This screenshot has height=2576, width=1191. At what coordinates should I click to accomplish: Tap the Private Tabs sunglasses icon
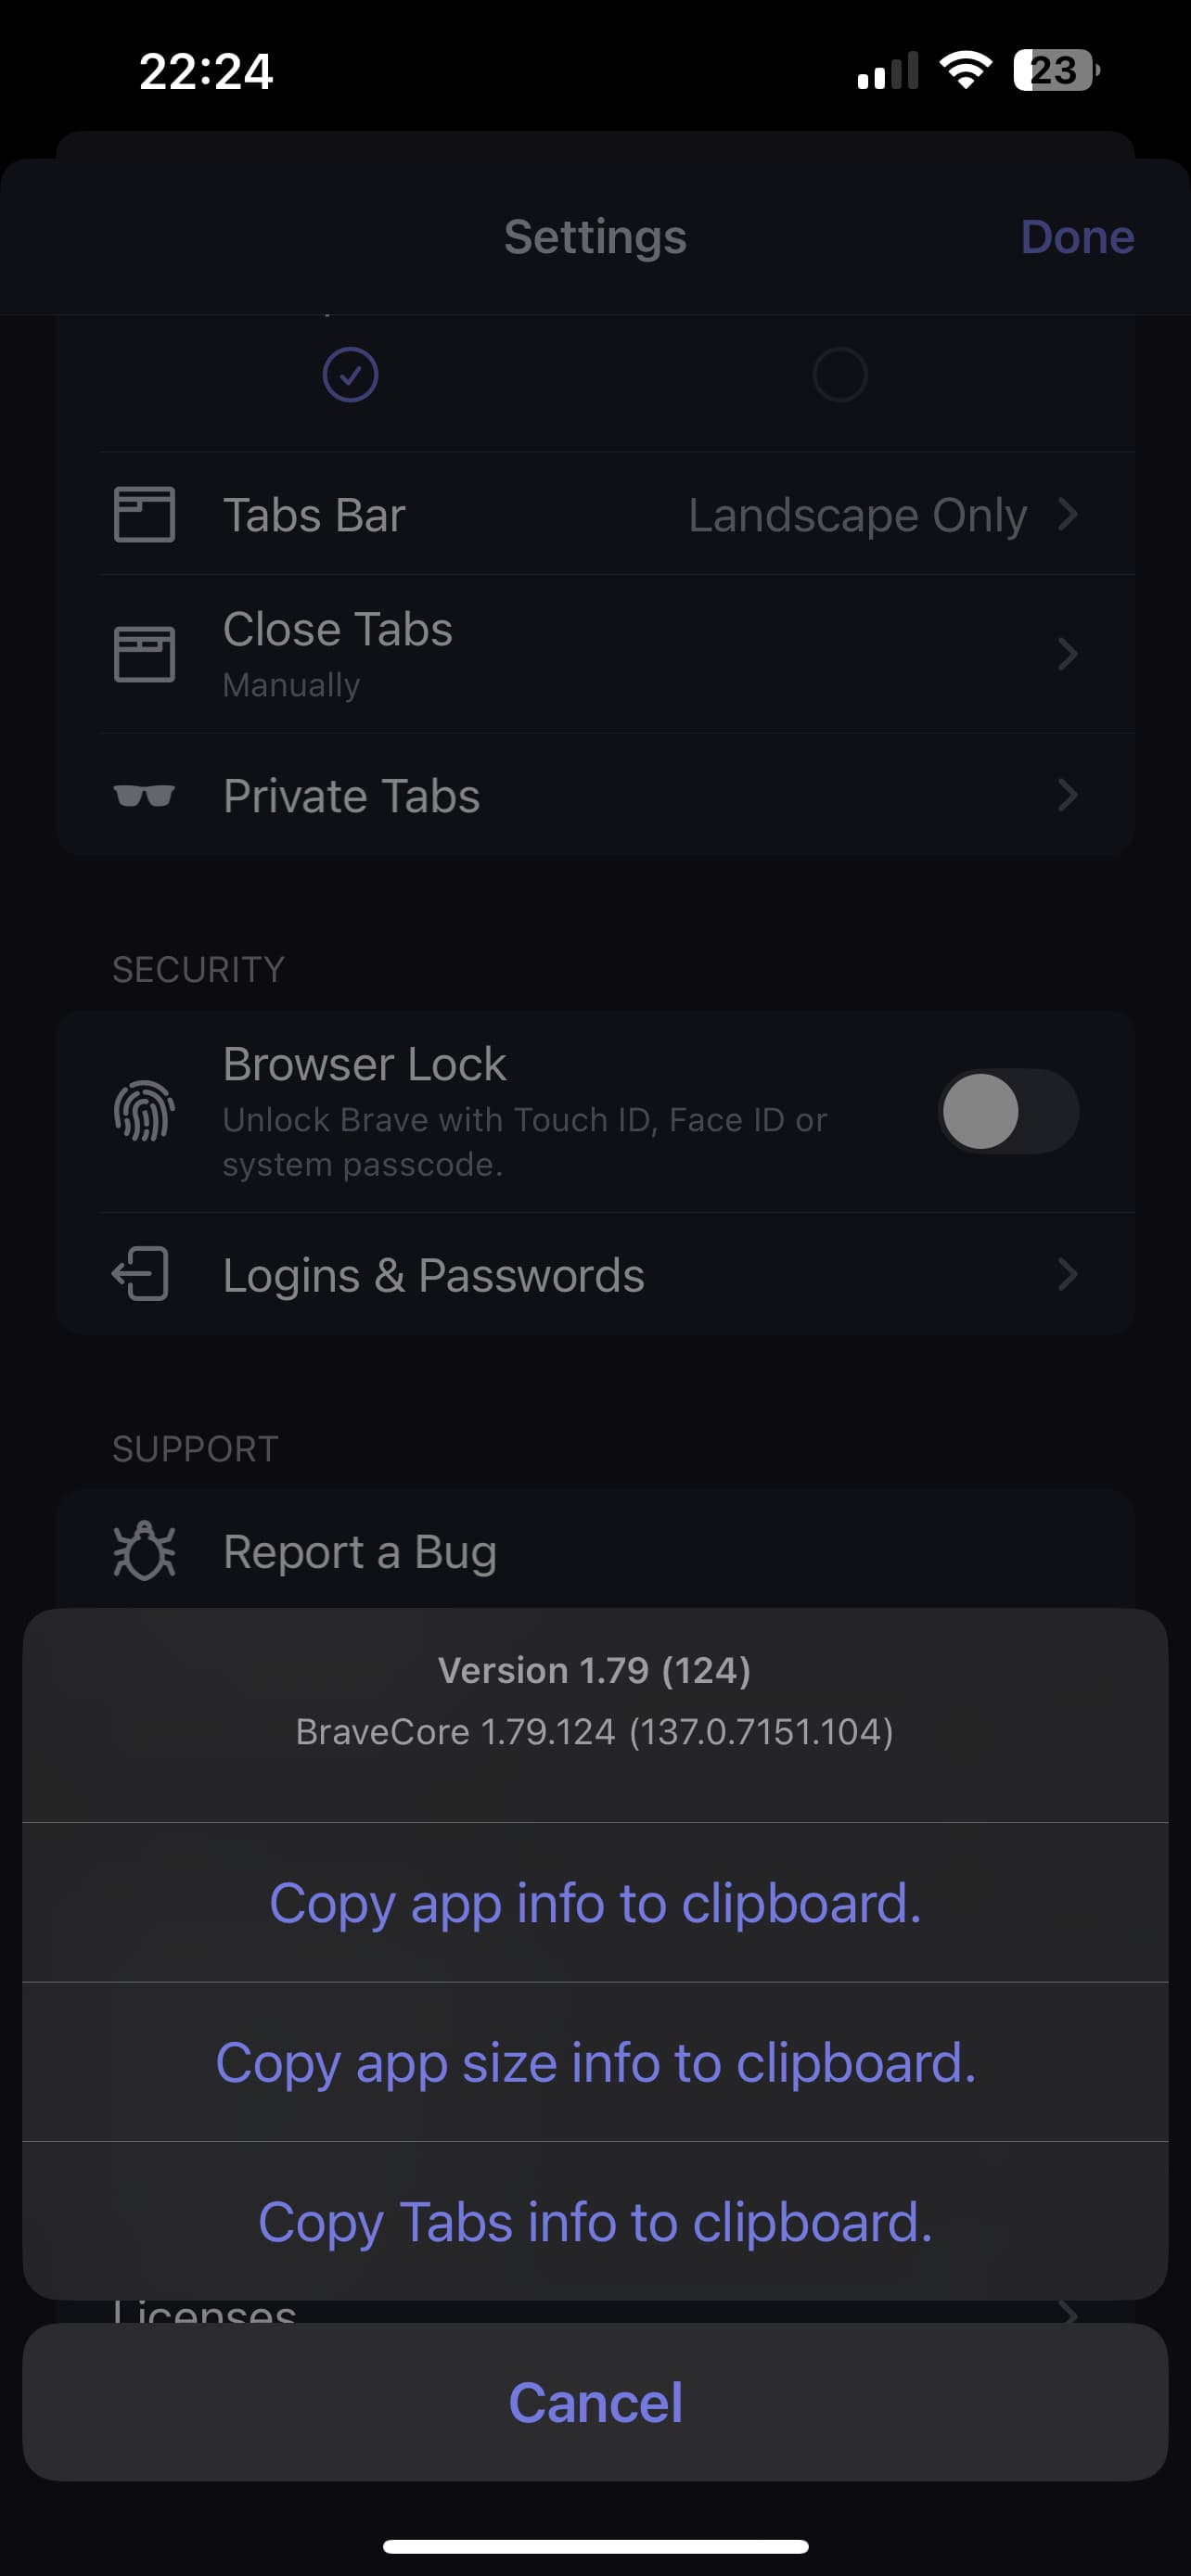(144, 796)
